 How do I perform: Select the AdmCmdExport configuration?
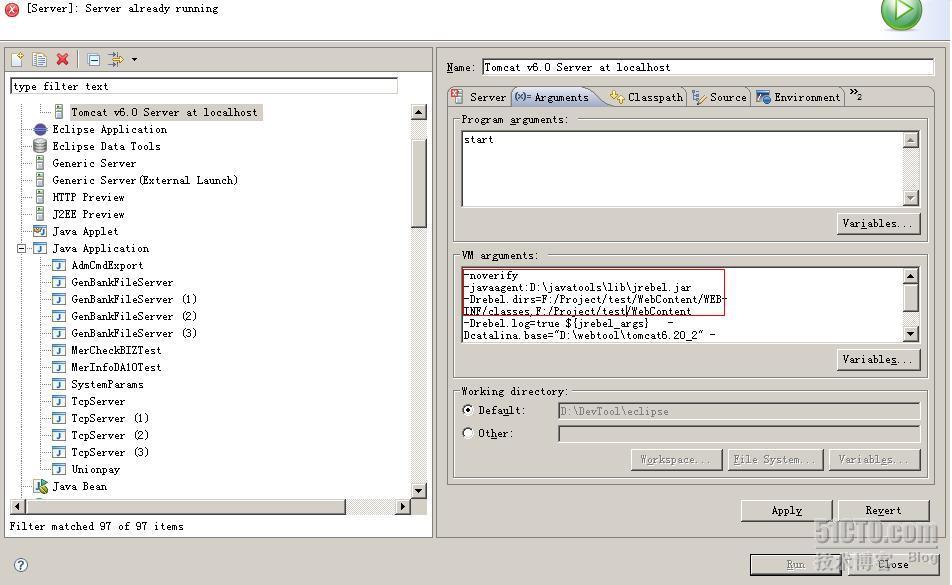(x=107, y=265)
